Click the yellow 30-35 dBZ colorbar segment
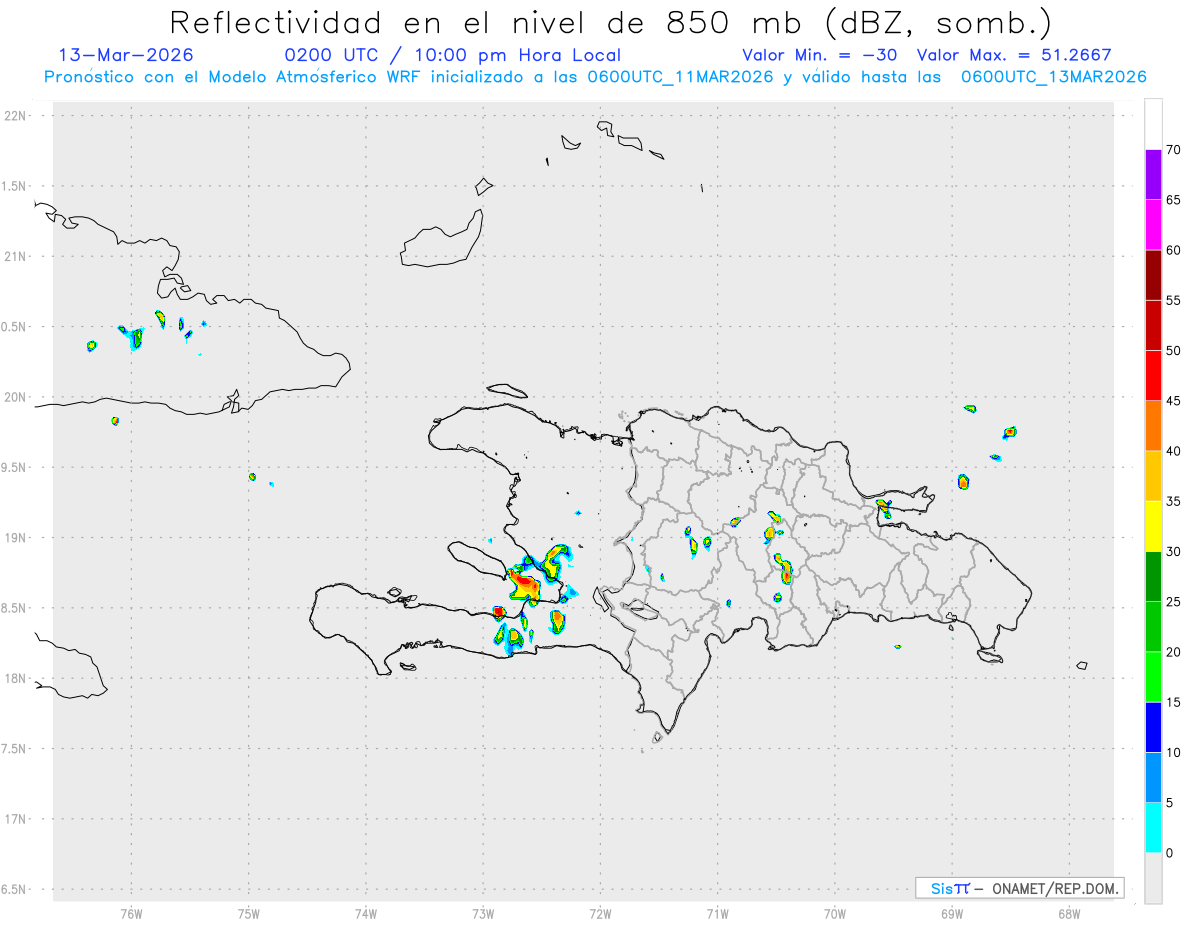The height and width of the screenshot is (927, 1200). coord(1153,526)
